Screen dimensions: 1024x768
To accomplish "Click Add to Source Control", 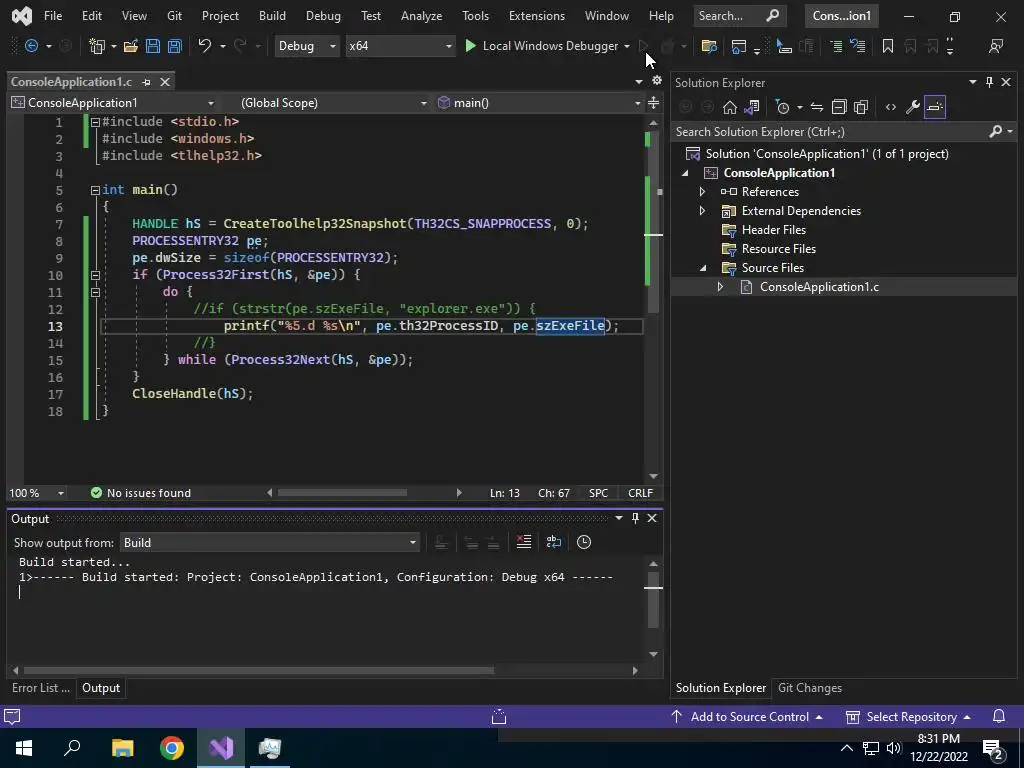I will pos(748,717).
